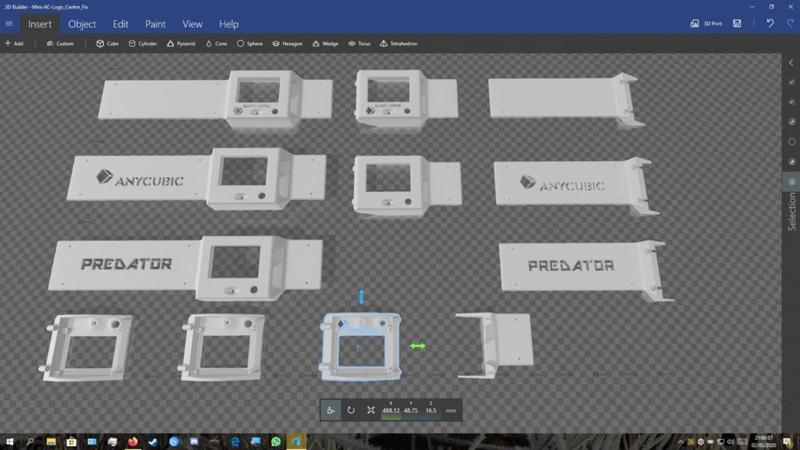Open Microsoft Store from the taskbar
Image resolution: width=800 pixels, height=450 pixels.
coord(71,442)
